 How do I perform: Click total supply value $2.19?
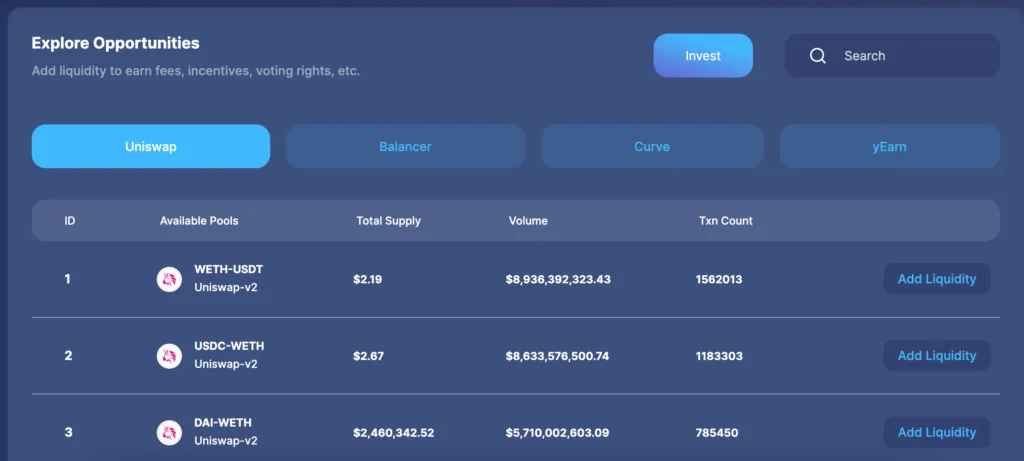coord(368,279)
